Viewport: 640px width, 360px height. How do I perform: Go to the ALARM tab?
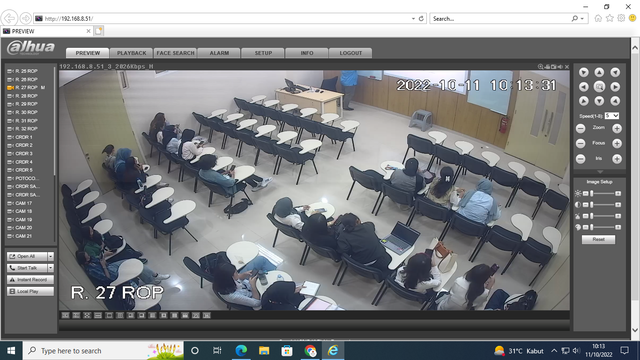(x=219, y=53)
